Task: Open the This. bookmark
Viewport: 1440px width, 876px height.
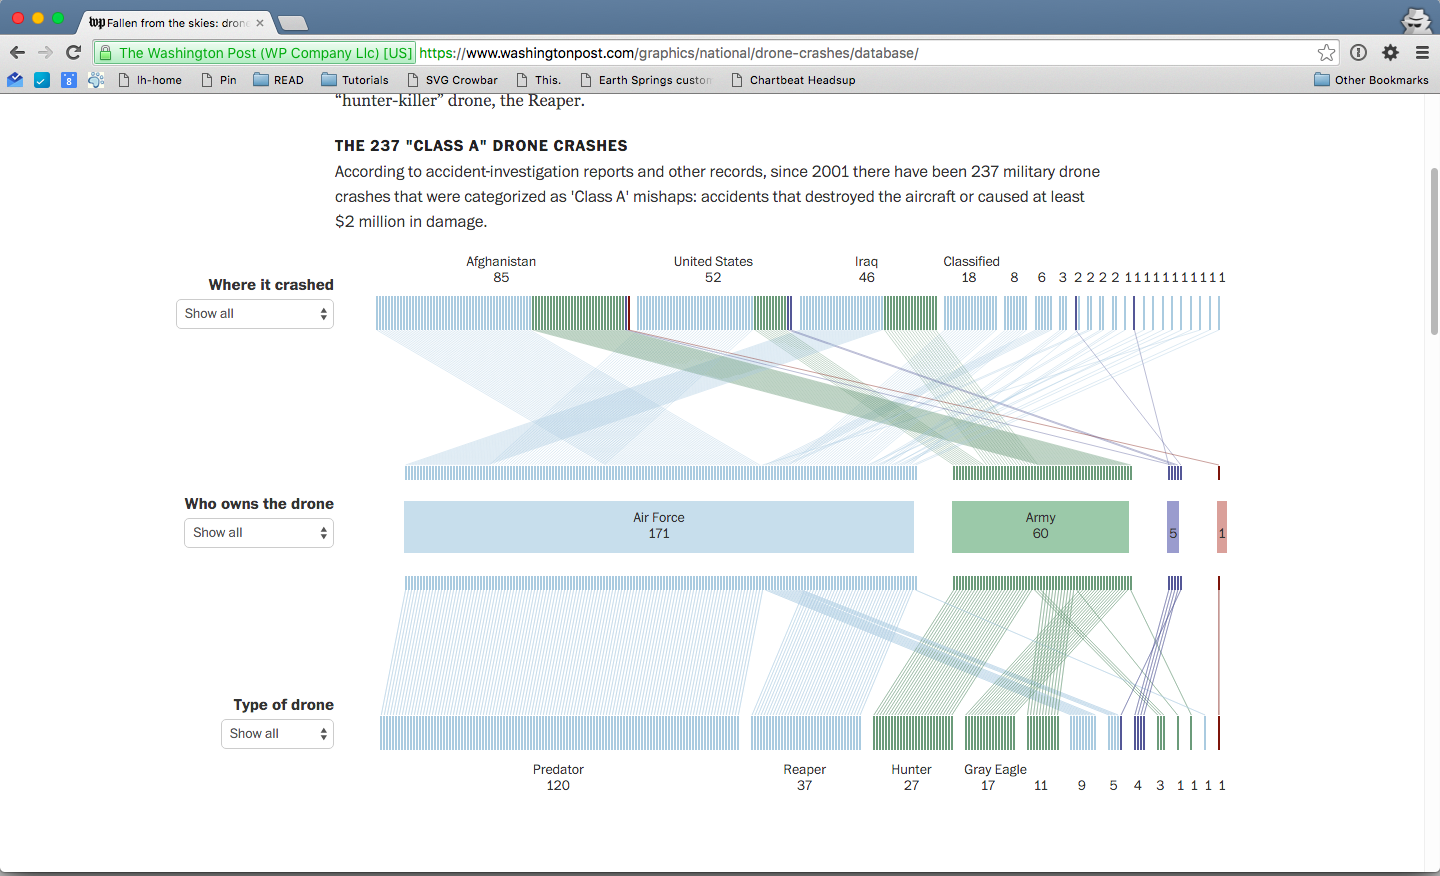Action: point(538,80)
